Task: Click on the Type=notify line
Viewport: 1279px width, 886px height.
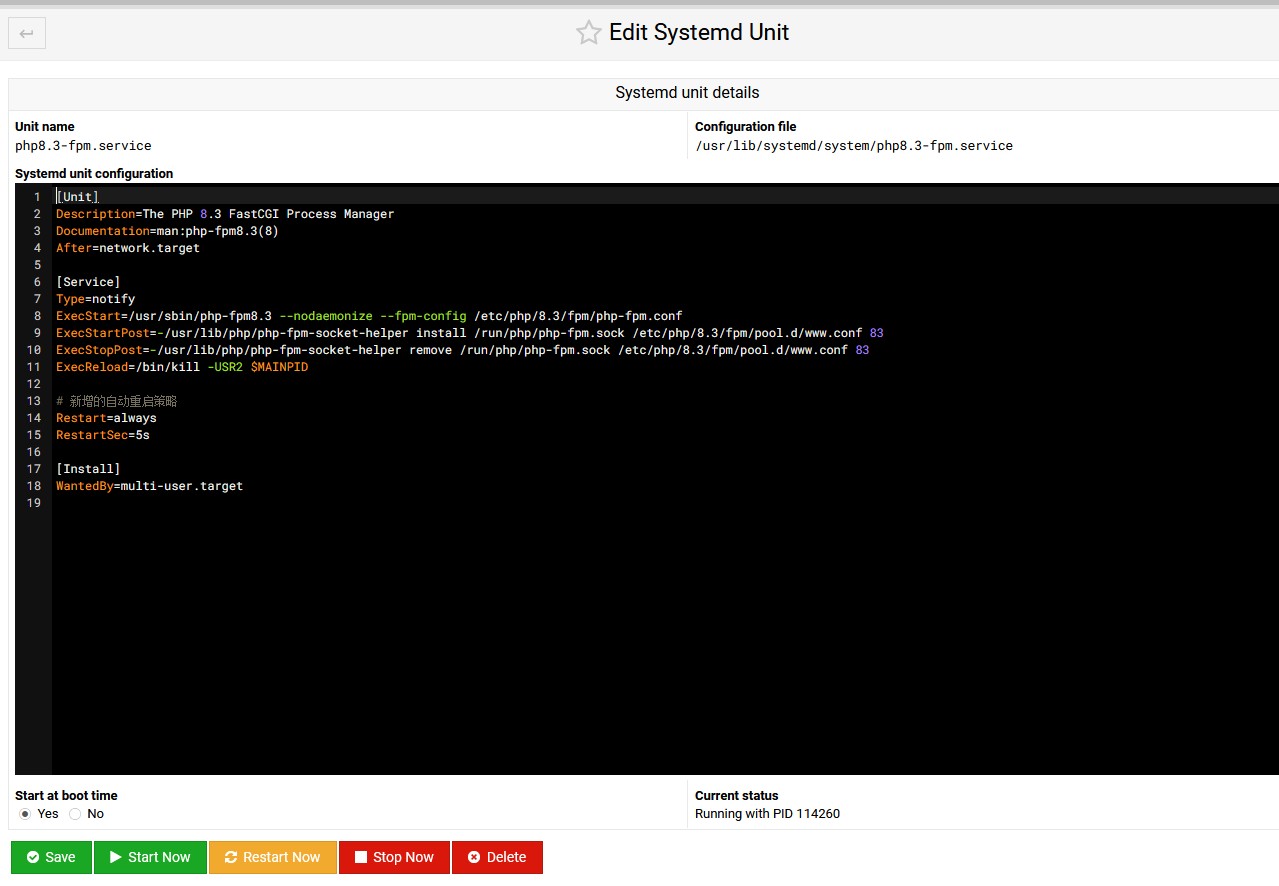Action: coord(95,299)
